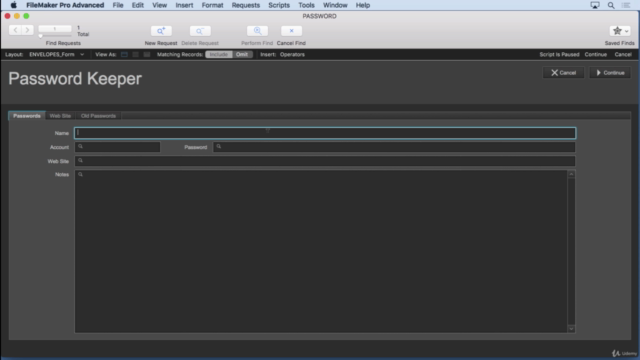Open the Help menu
The width and height of the screenshot is (640, 360).
[363, 5]
